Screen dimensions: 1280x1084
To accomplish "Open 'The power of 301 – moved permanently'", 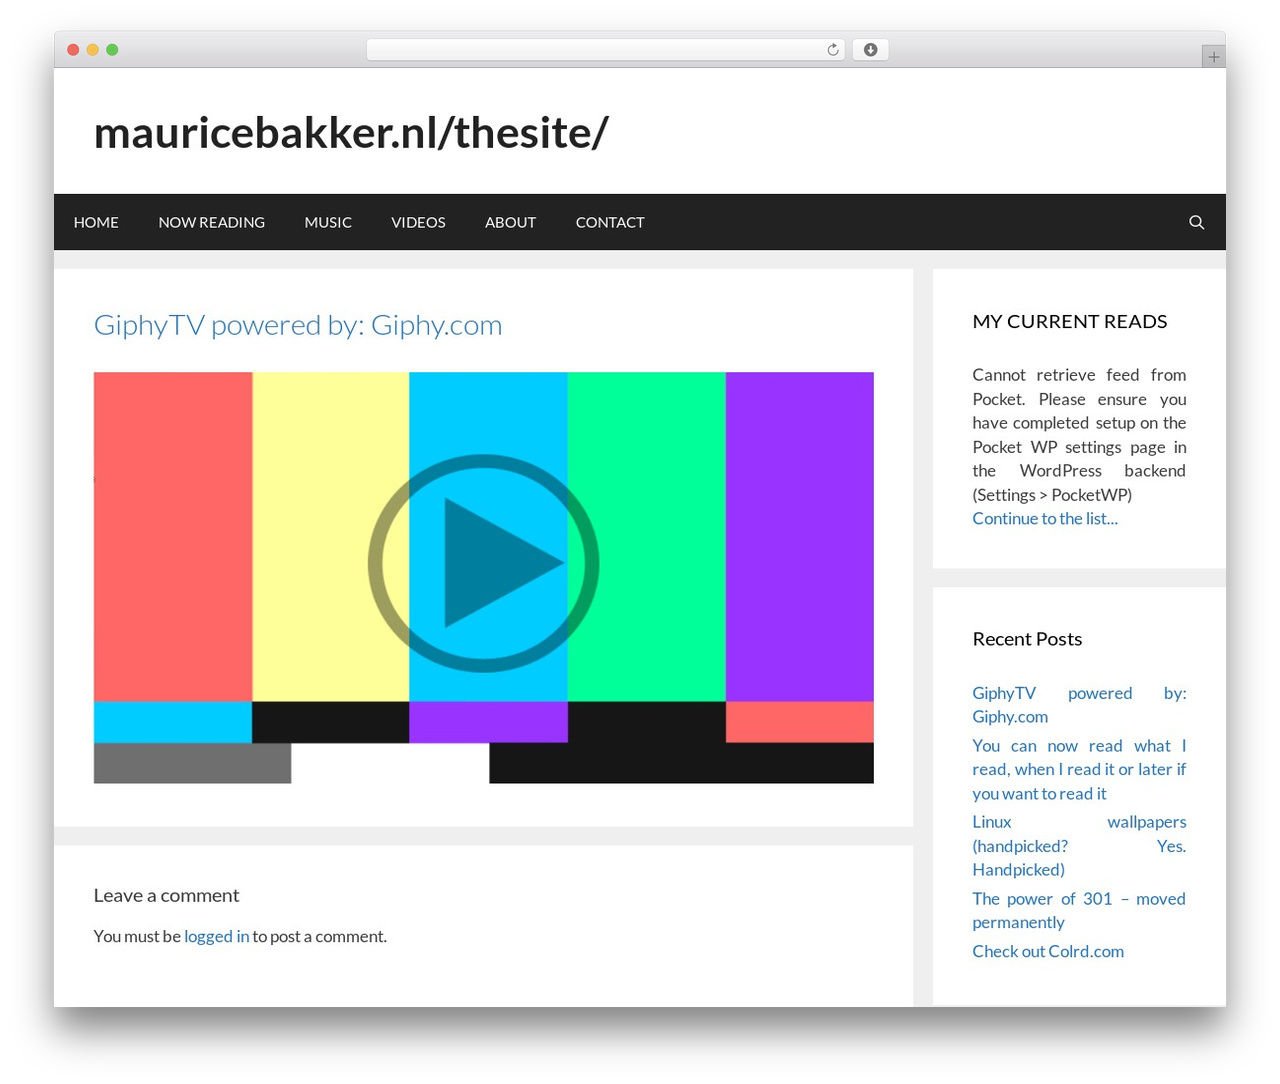I will point(1079,910).
